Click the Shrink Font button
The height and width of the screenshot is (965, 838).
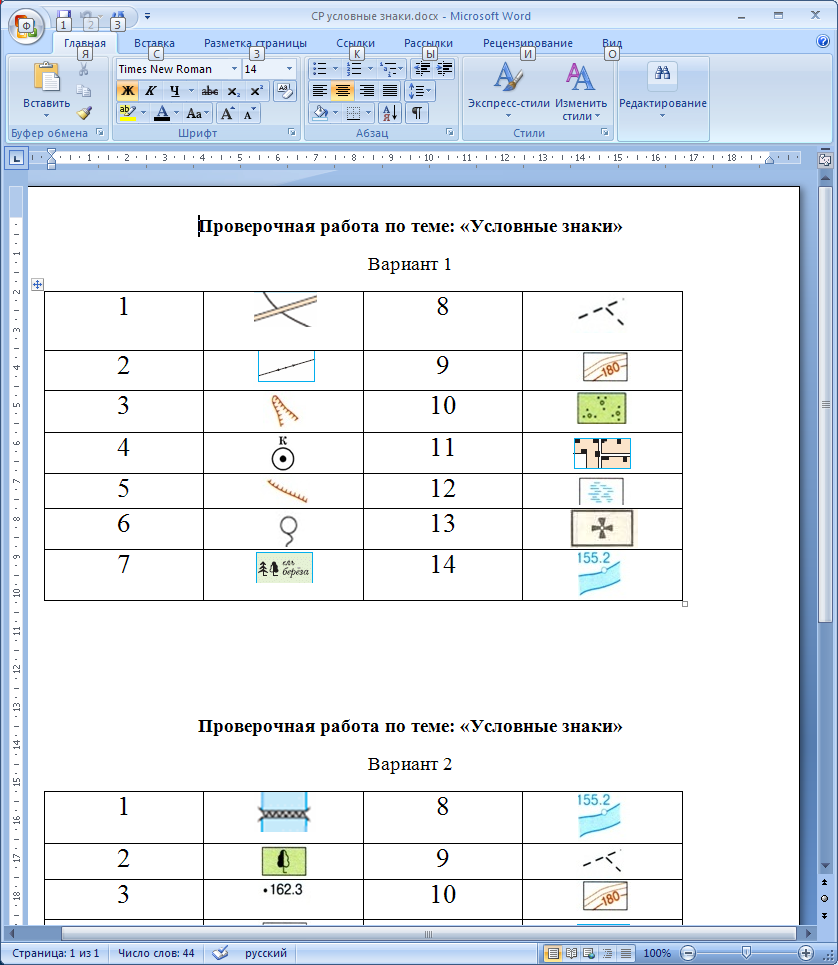[249, 113]
